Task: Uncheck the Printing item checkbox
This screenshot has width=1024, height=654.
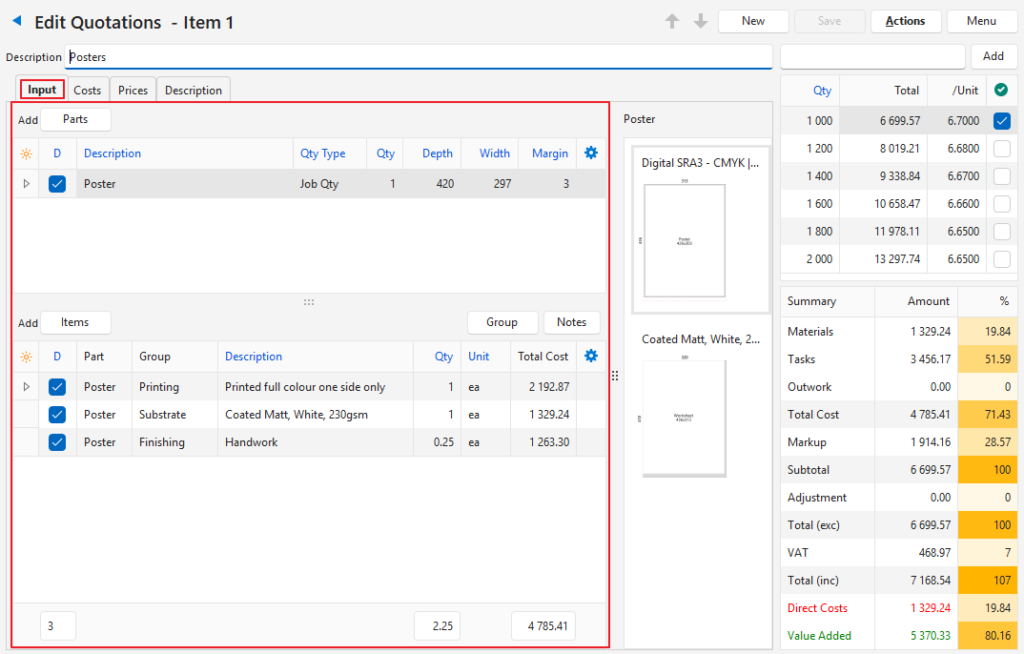Action: (x=57, y=387)
